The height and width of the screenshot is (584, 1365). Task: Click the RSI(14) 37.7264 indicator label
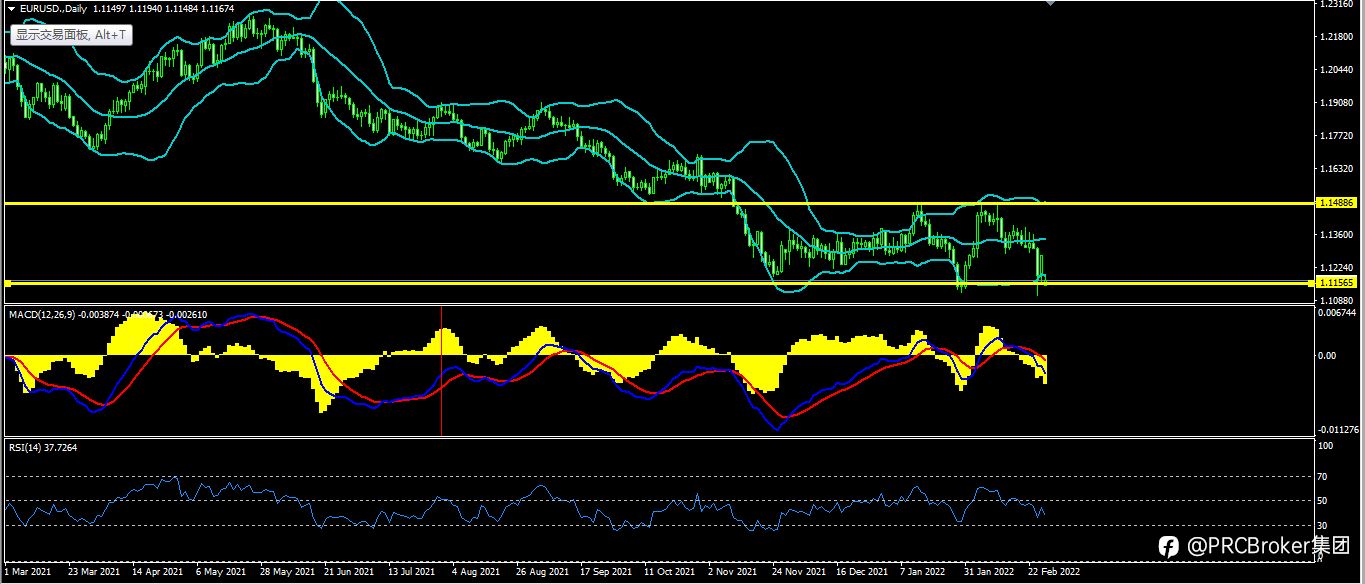[x=42, y=447]
